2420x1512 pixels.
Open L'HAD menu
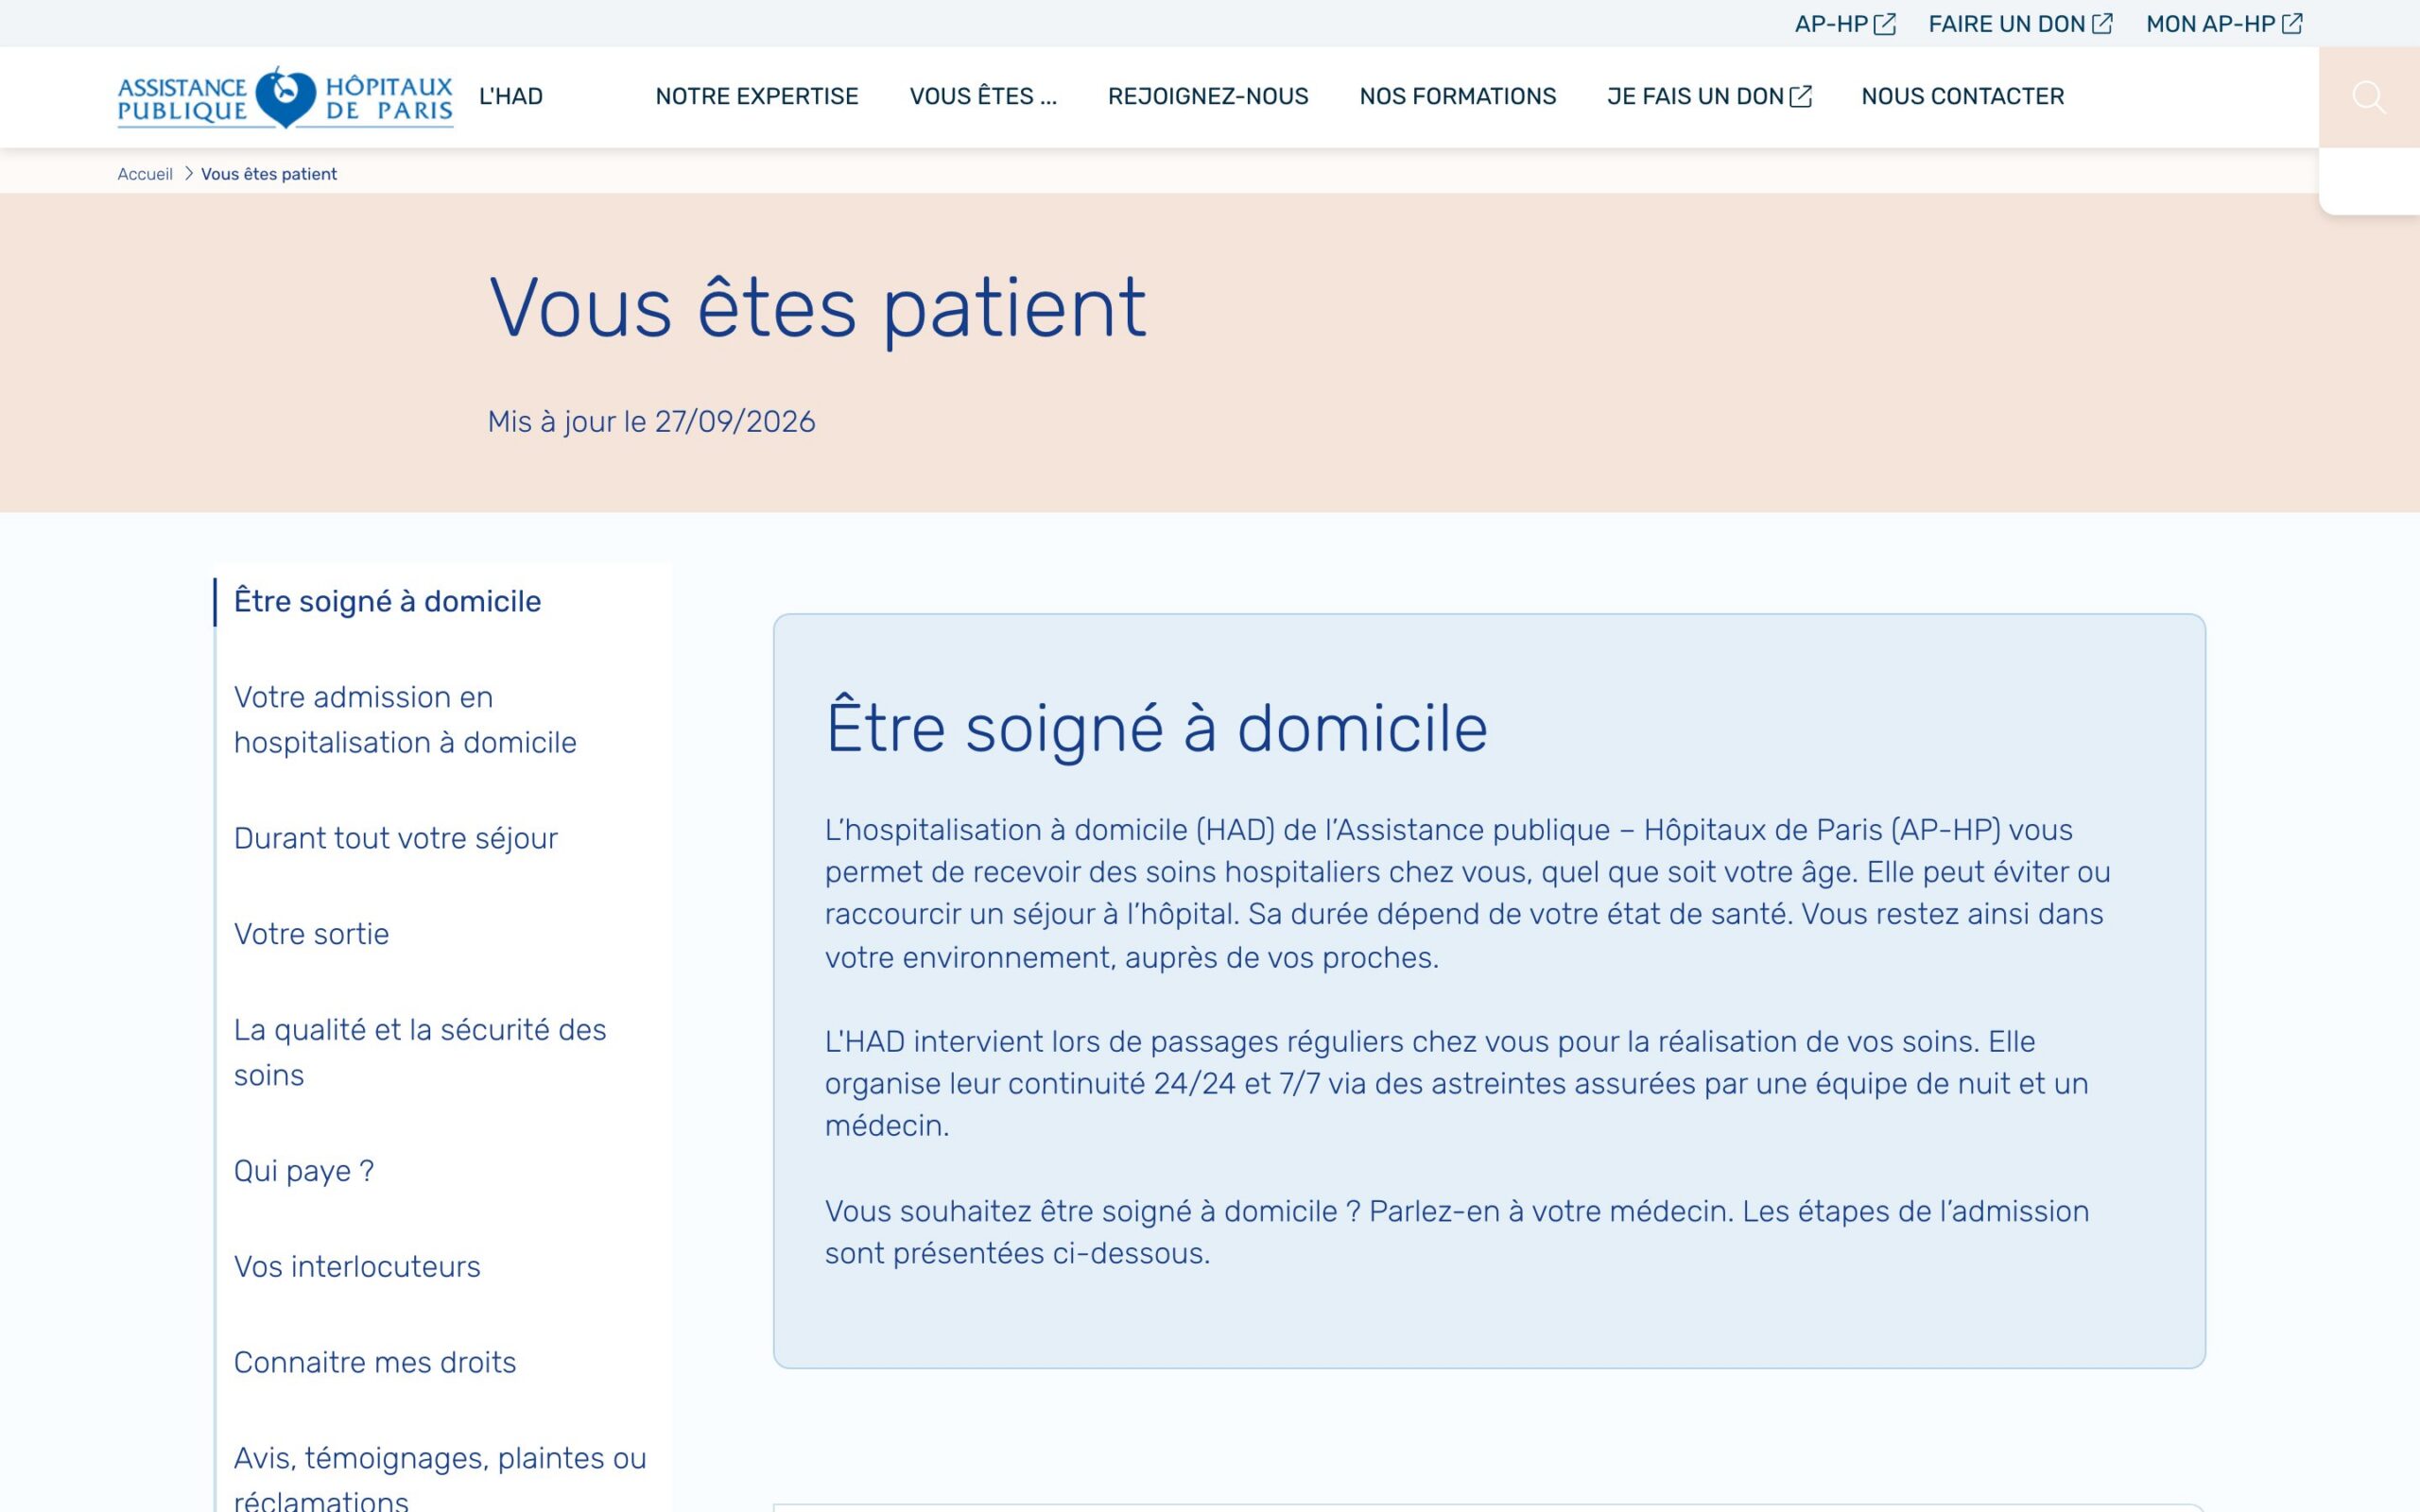click(x=511, y=96)
